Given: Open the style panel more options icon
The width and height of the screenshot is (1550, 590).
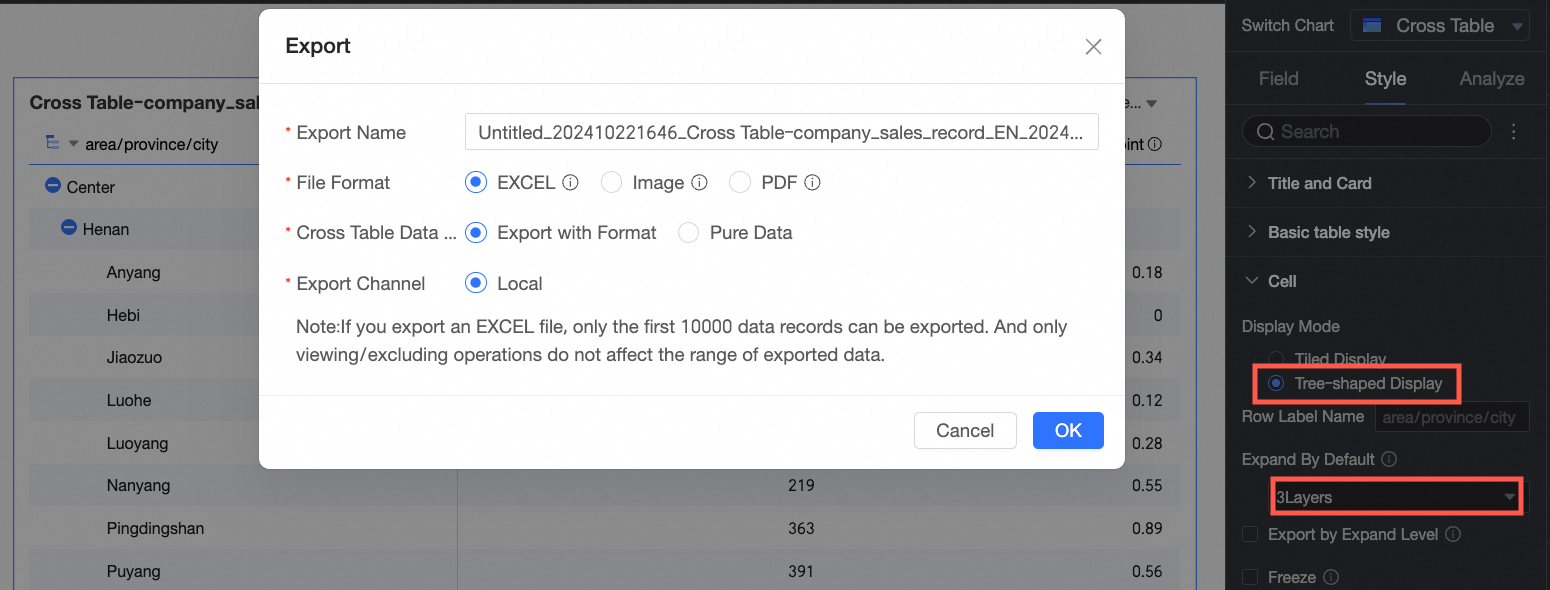Looking at the screenshot, I should 1514,132.
